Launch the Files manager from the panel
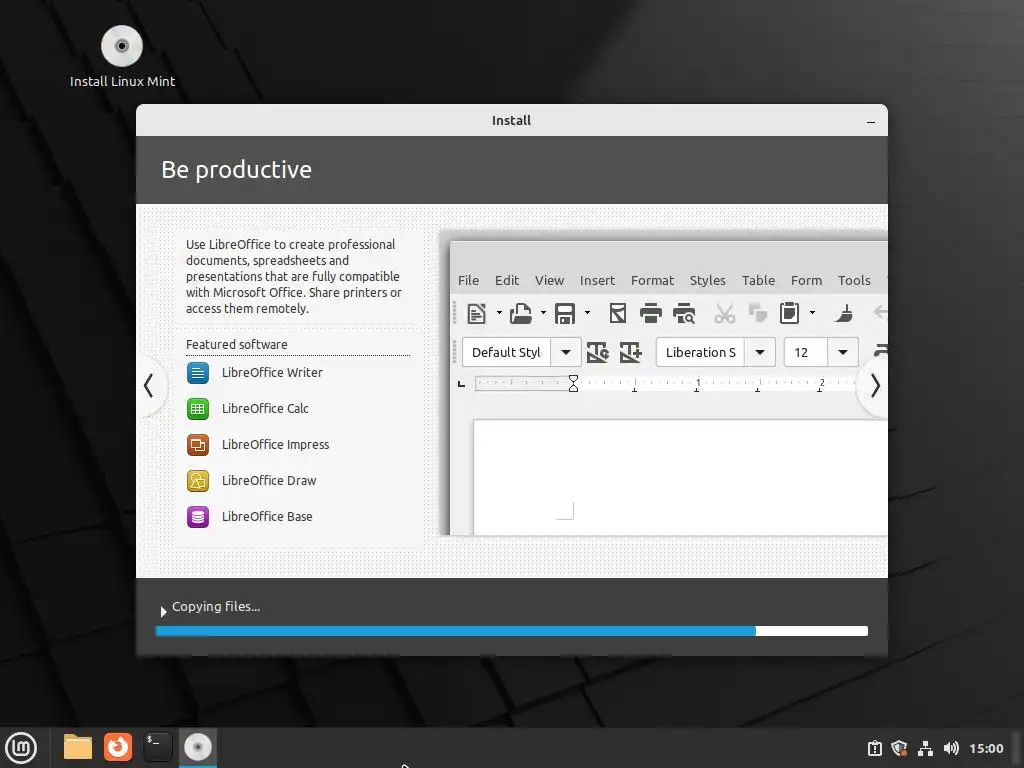Screen dimensions: 1024x768 (x=78, y=747)
